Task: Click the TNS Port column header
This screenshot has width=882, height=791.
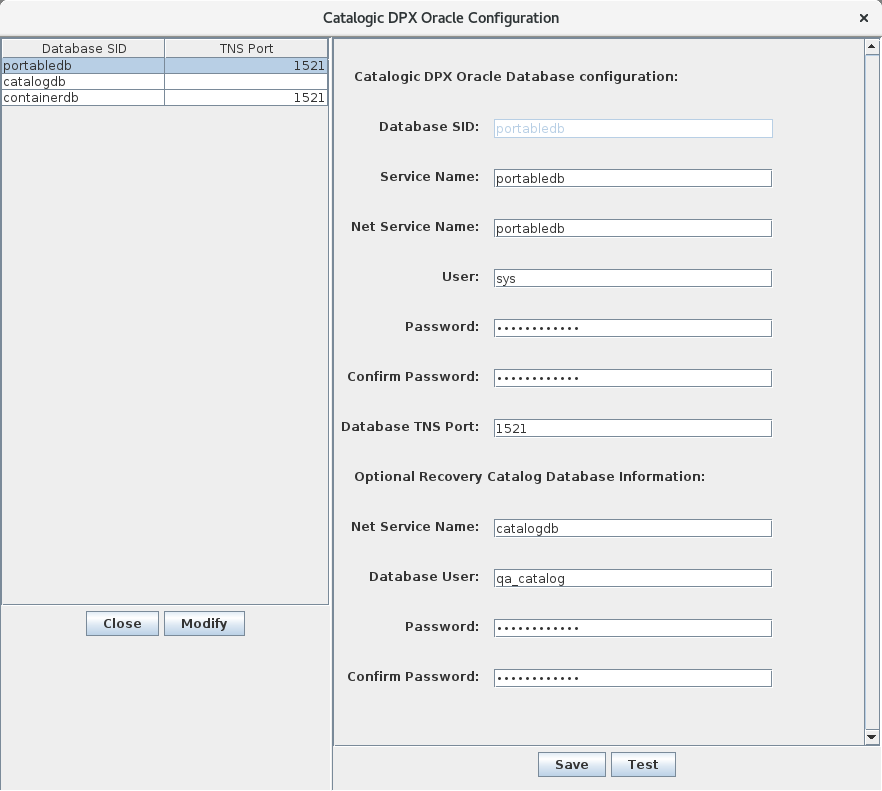Action: pyautogui.click(x=246, y=48)
